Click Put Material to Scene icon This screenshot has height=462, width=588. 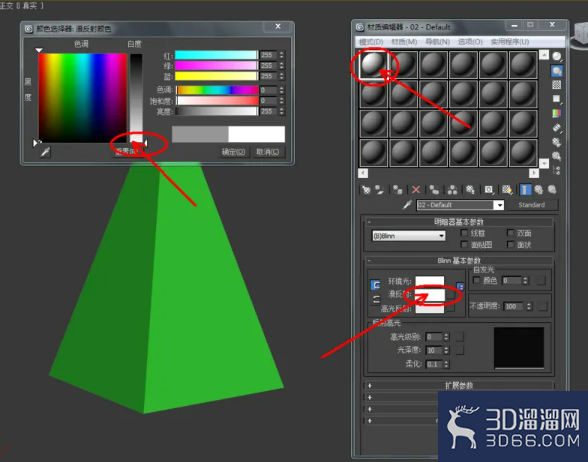[x=380, y=190]
